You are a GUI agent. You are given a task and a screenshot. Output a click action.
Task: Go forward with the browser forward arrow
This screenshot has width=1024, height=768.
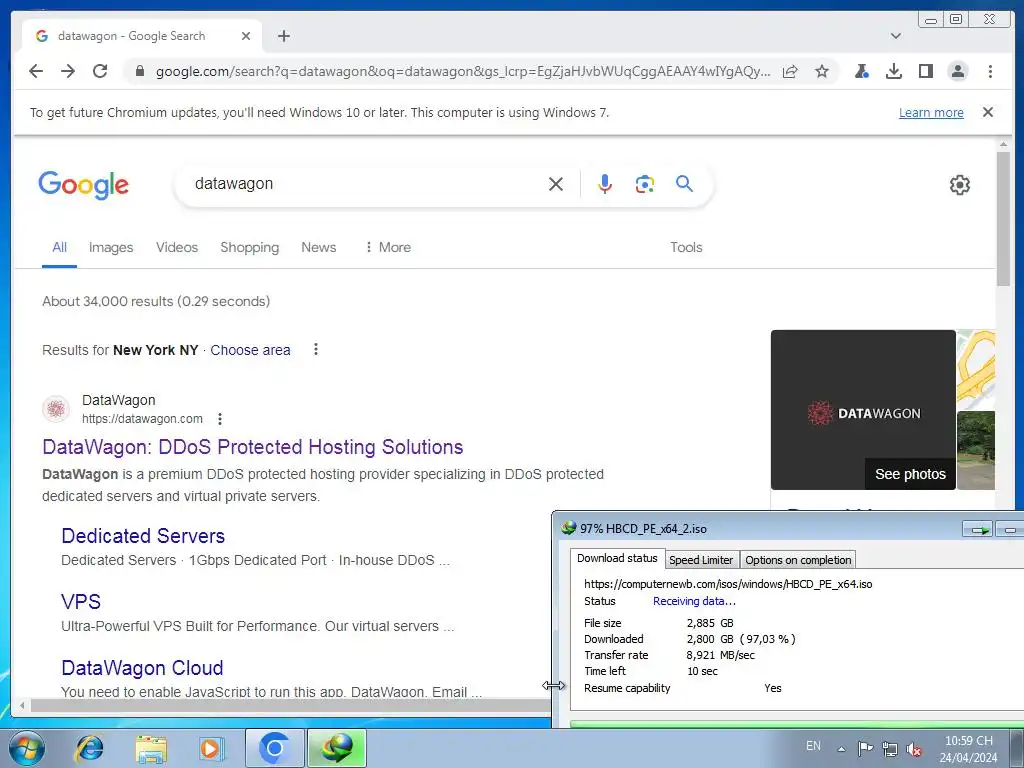click(x=68, y=71)
